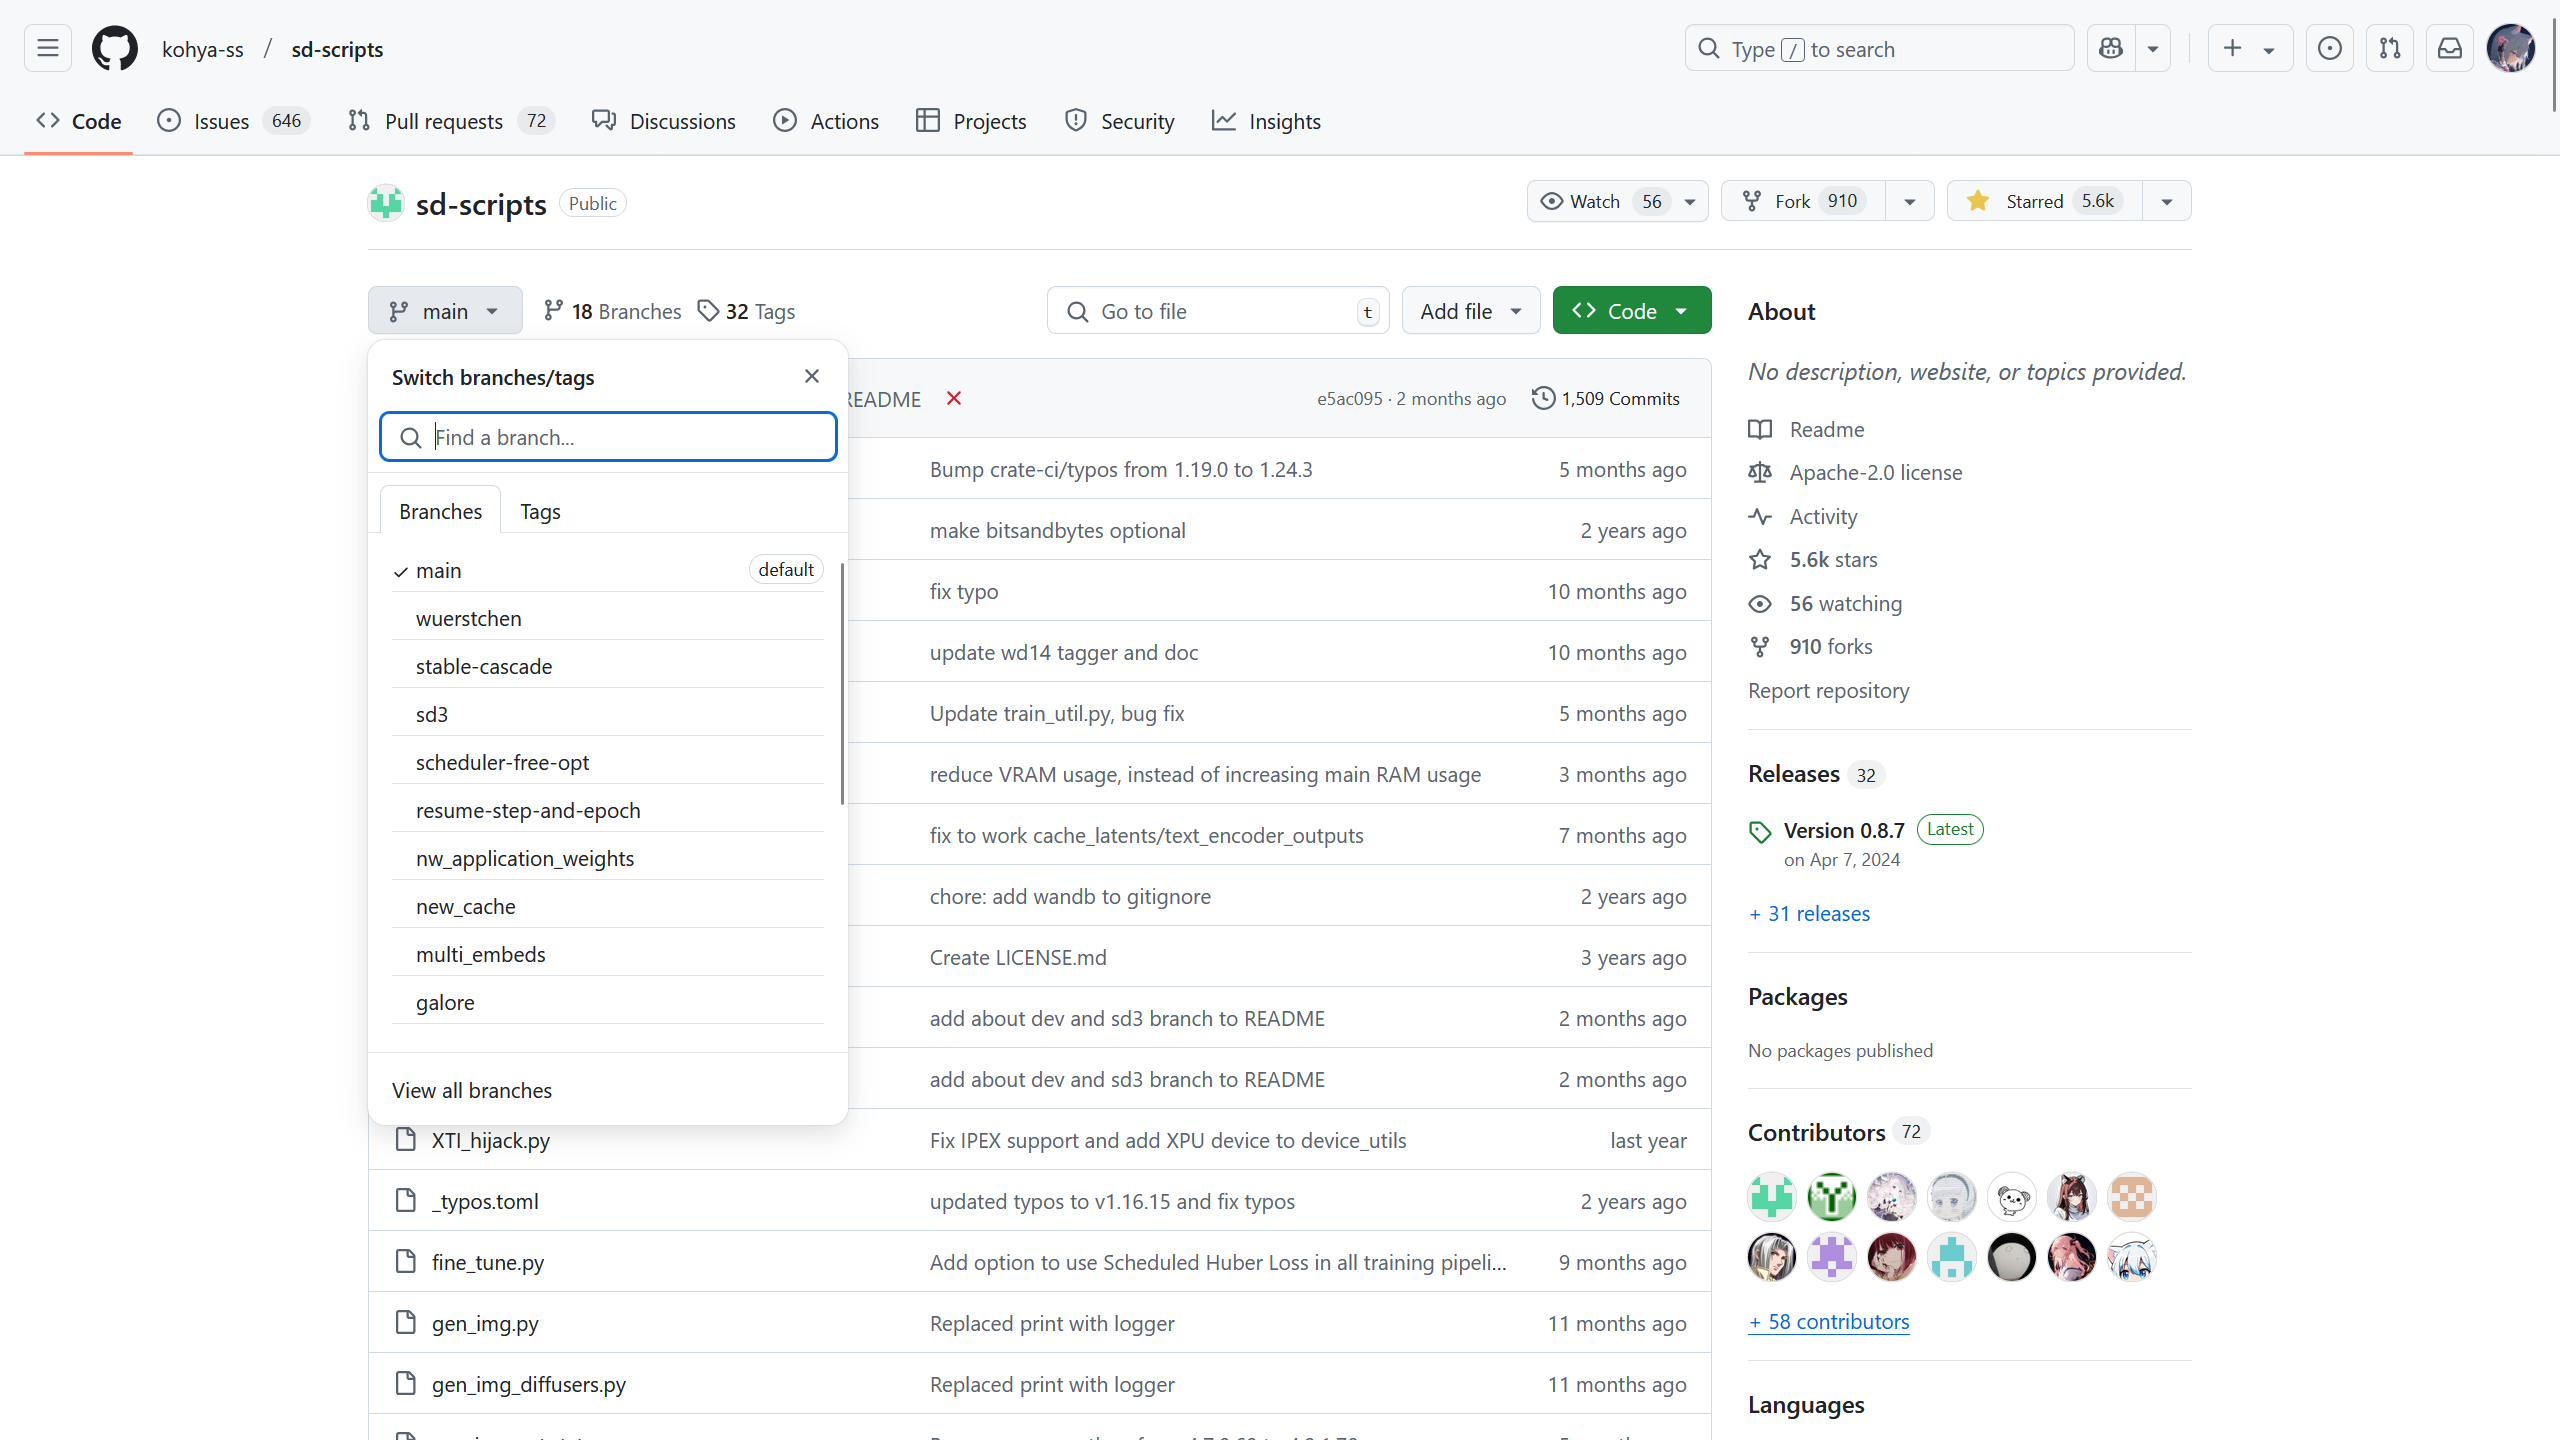This screenshot has width=2560, height=1440.
Task: Open the Copilot chat icon
Action: pos(2111,49)
